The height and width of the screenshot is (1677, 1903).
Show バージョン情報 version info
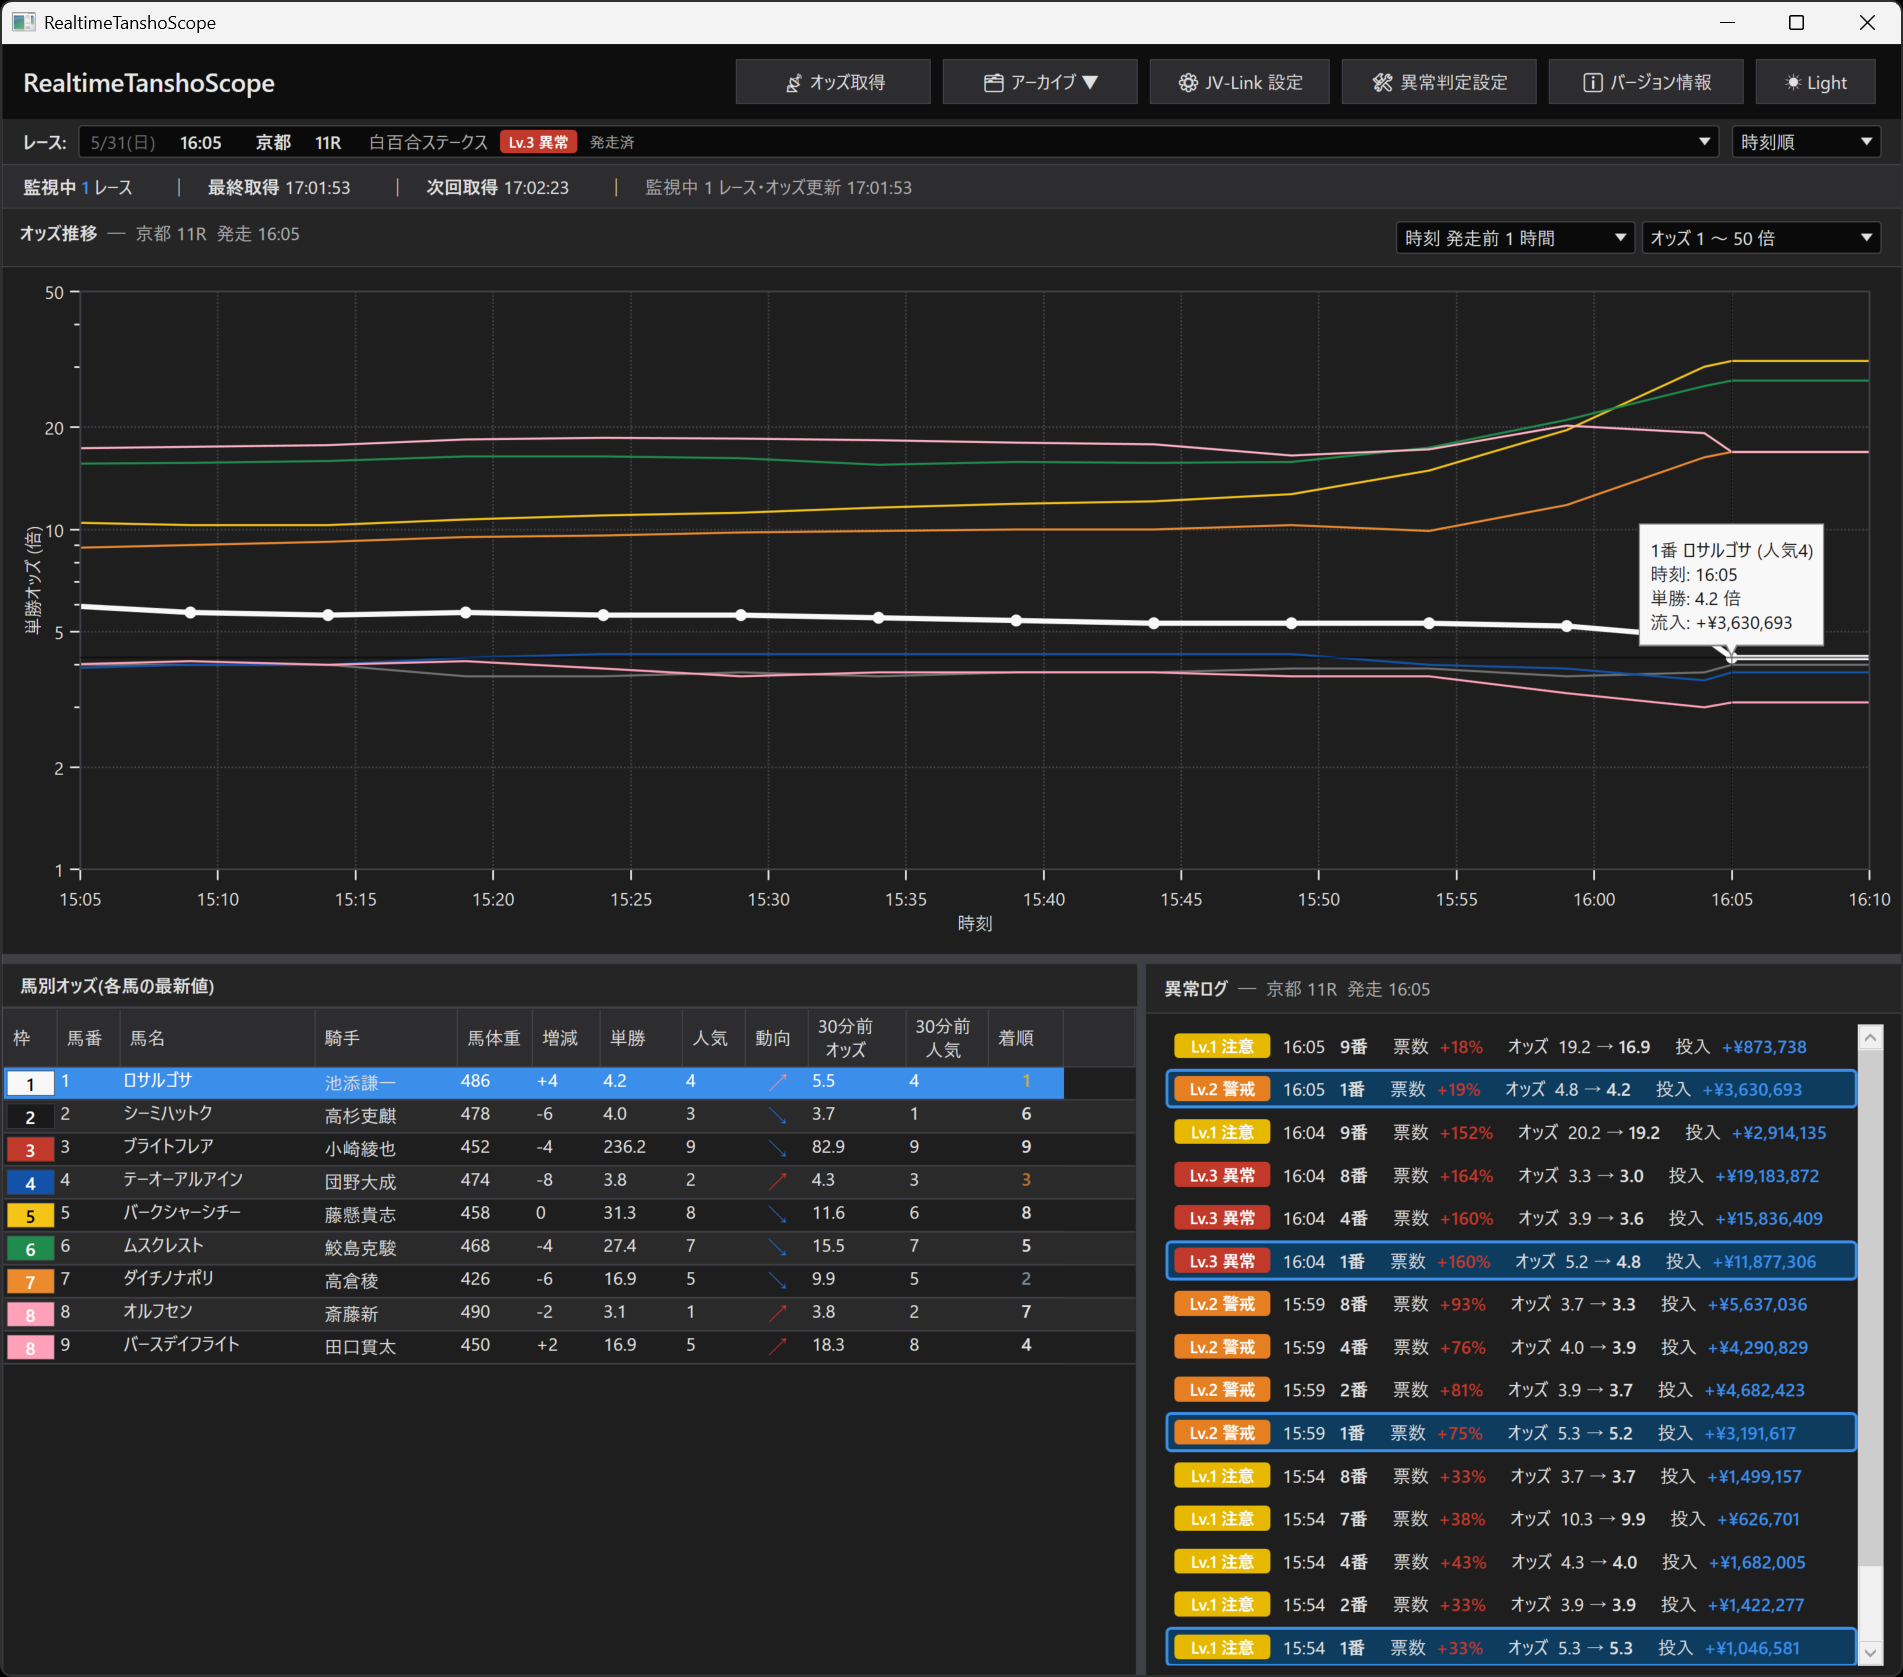1646,82
